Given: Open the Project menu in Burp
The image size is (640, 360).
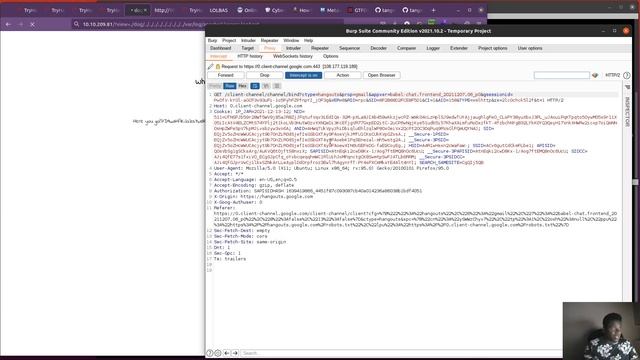Looking at the screenshot, I should (229, 40).
